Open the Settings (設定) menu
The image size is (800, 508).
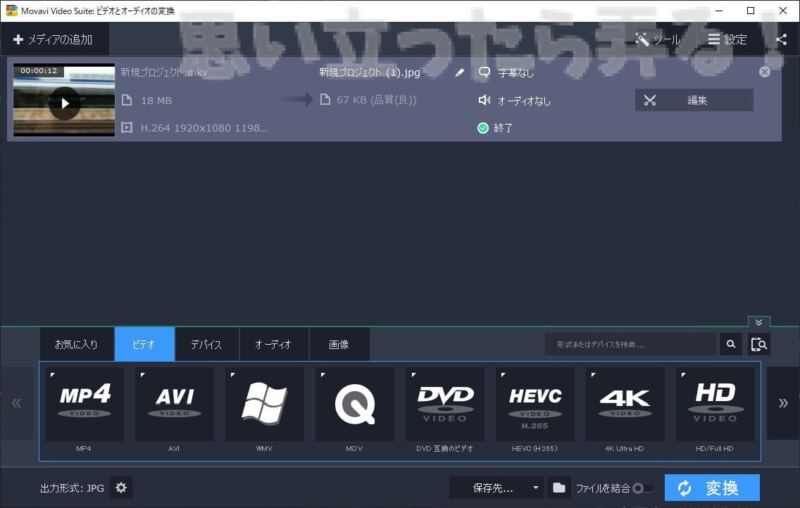(728, 39)
